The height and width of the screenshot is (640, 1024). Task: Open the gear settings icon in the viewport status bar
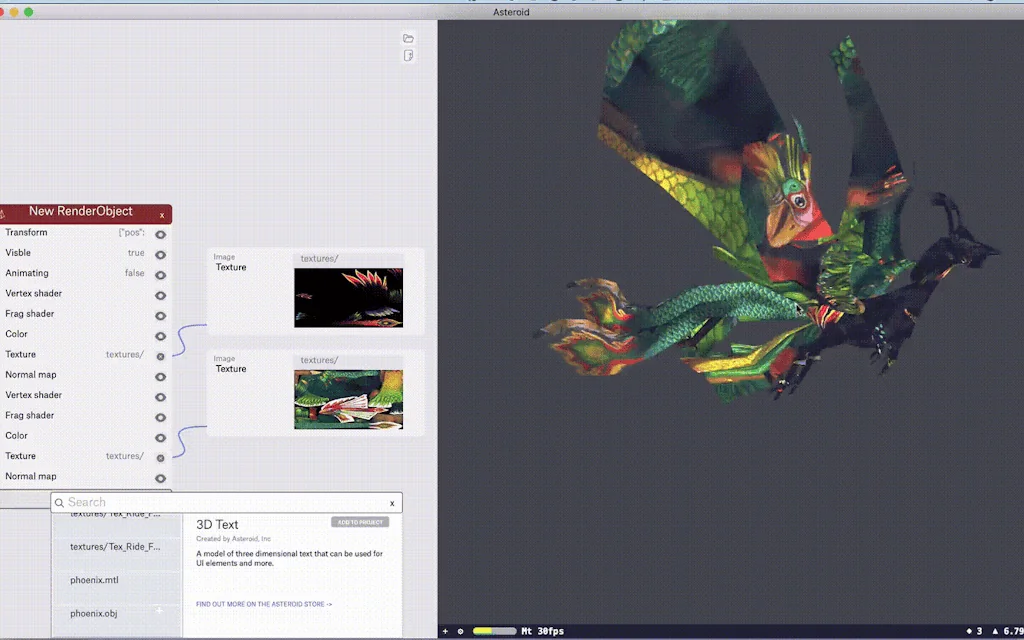coord(460,631)
